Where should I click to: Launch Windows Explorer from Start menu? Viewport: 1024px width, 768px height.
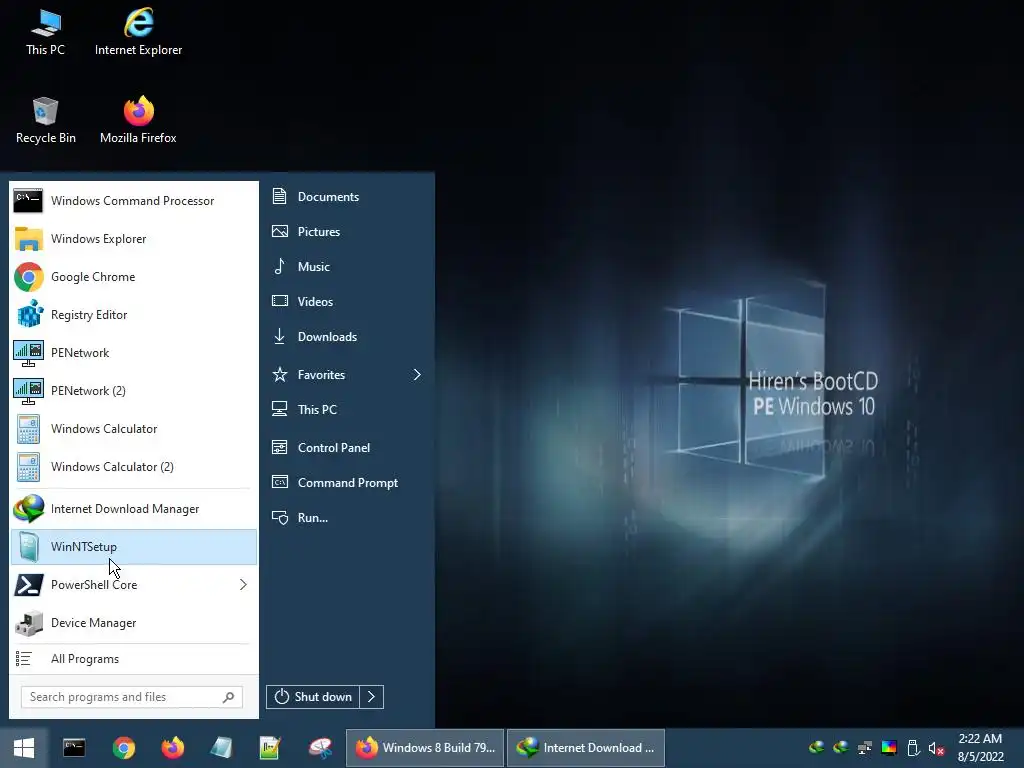[x=133, y=238]
